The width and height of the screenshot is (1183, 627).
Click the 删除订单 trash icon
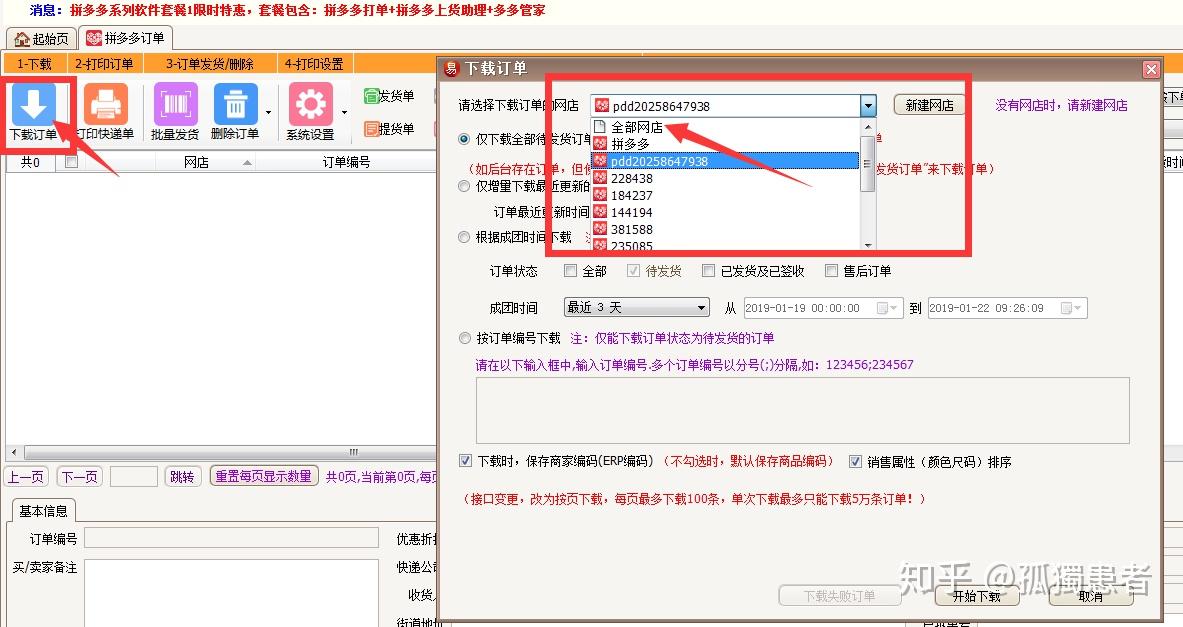[x=234, y=103]
